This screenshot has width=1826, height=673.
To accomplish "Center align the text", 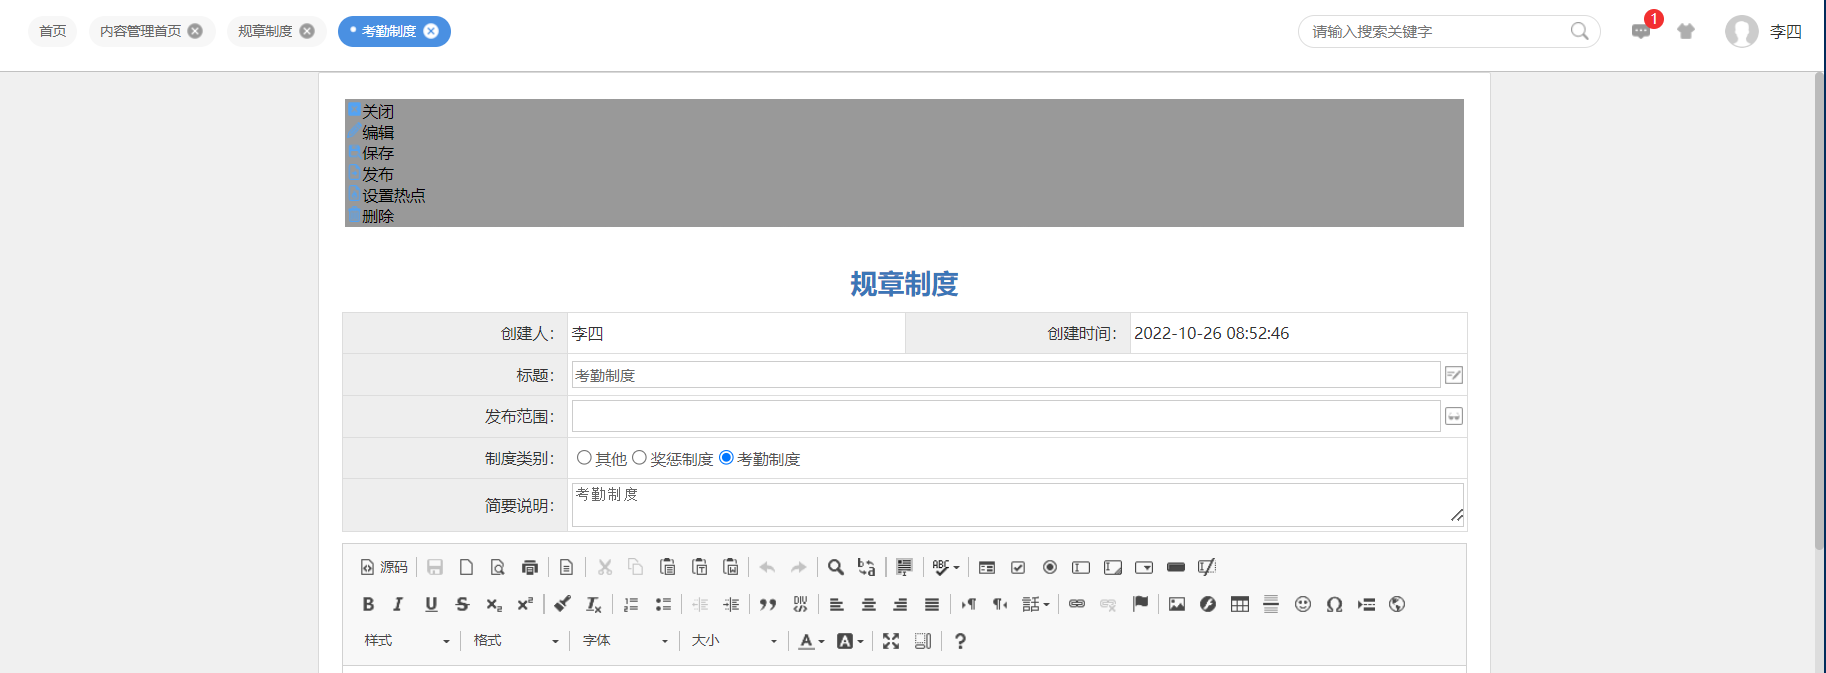I will click(x=869, y=604).
